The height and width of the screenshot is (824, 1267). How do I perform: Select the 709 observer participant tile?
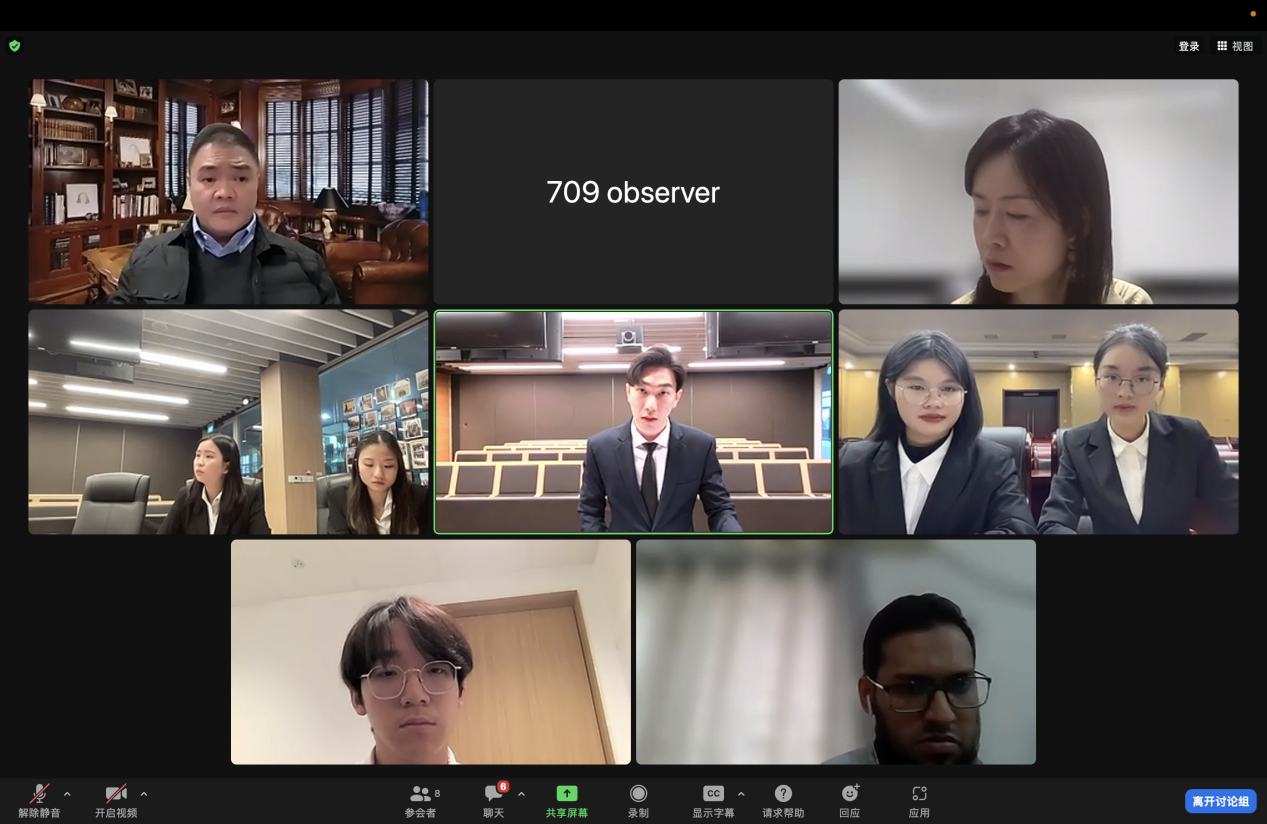pyautogui.click(x=633, y=192)
